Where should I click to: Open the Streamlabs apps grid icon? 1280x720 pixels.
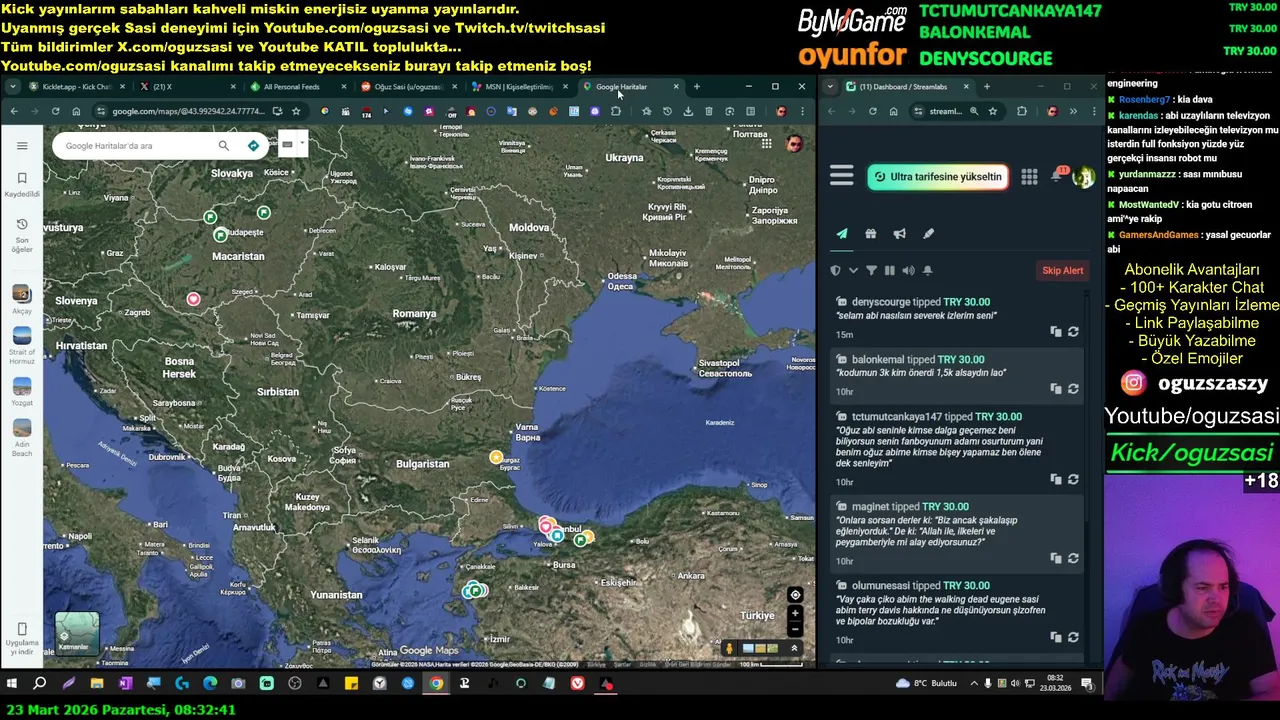(1029, 177)
